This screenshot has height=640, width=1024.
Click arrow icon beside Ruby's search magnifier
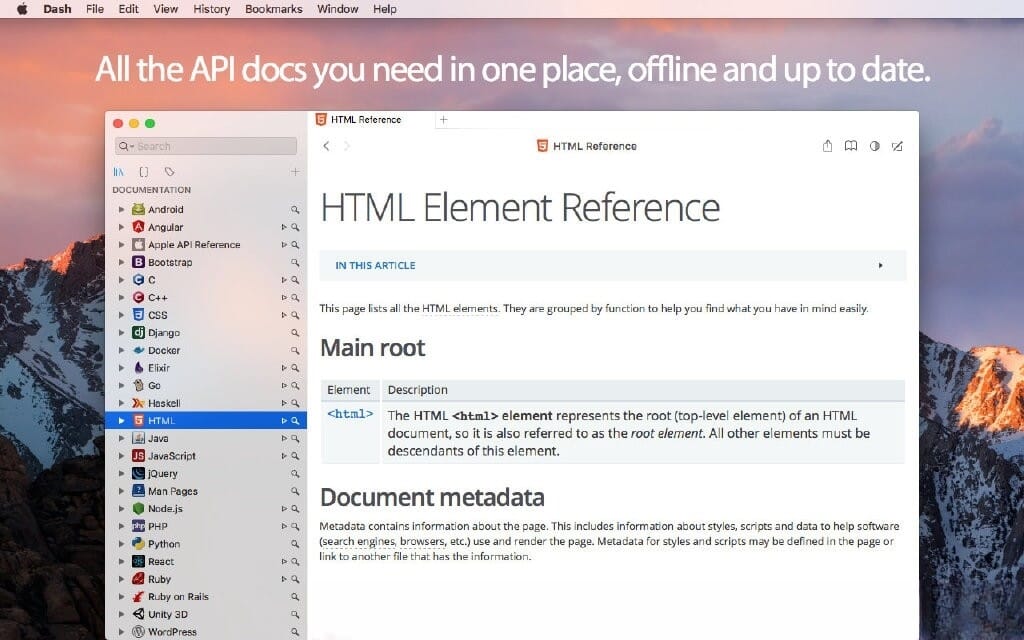tap(284, 579)
